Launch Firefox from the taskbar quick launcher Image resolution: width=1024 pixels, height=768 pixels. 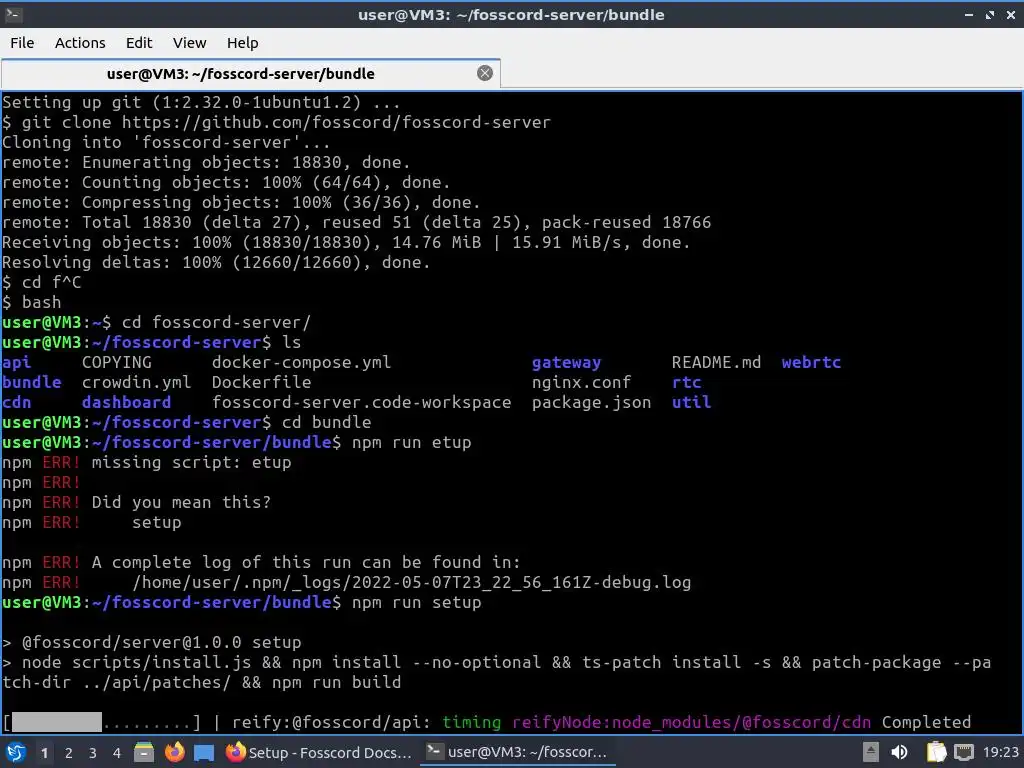coord(174,752)
